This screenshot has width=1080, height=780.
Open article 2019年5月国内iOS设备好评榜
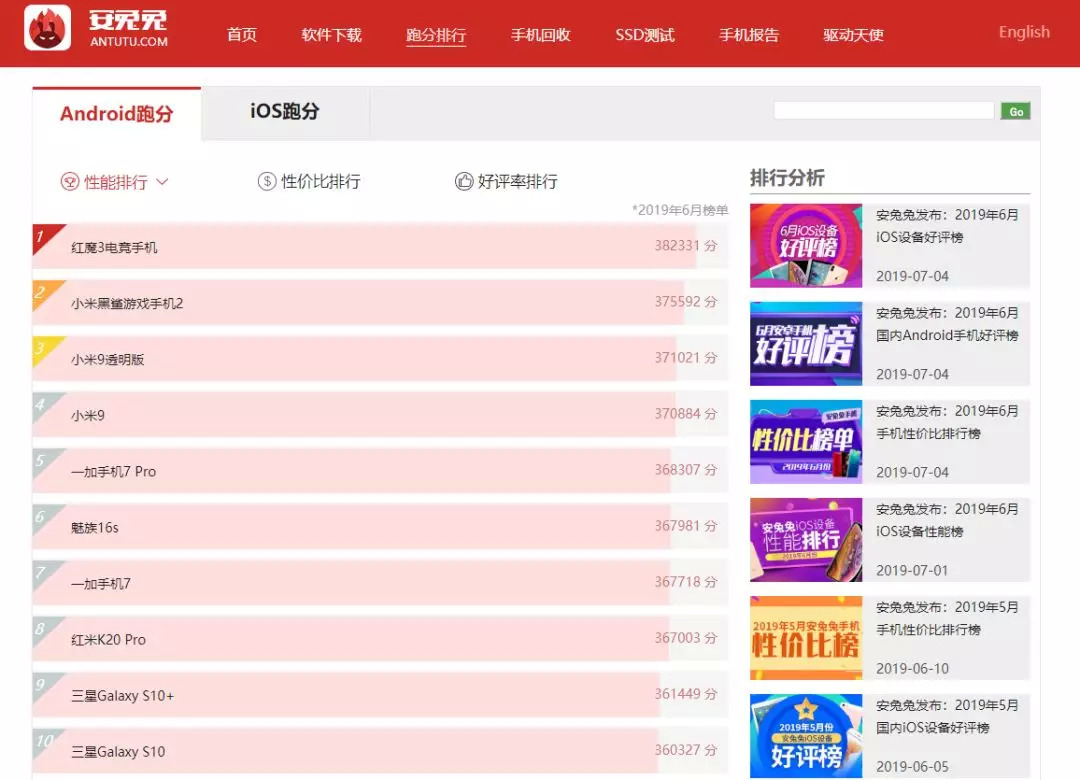[947, 716]
